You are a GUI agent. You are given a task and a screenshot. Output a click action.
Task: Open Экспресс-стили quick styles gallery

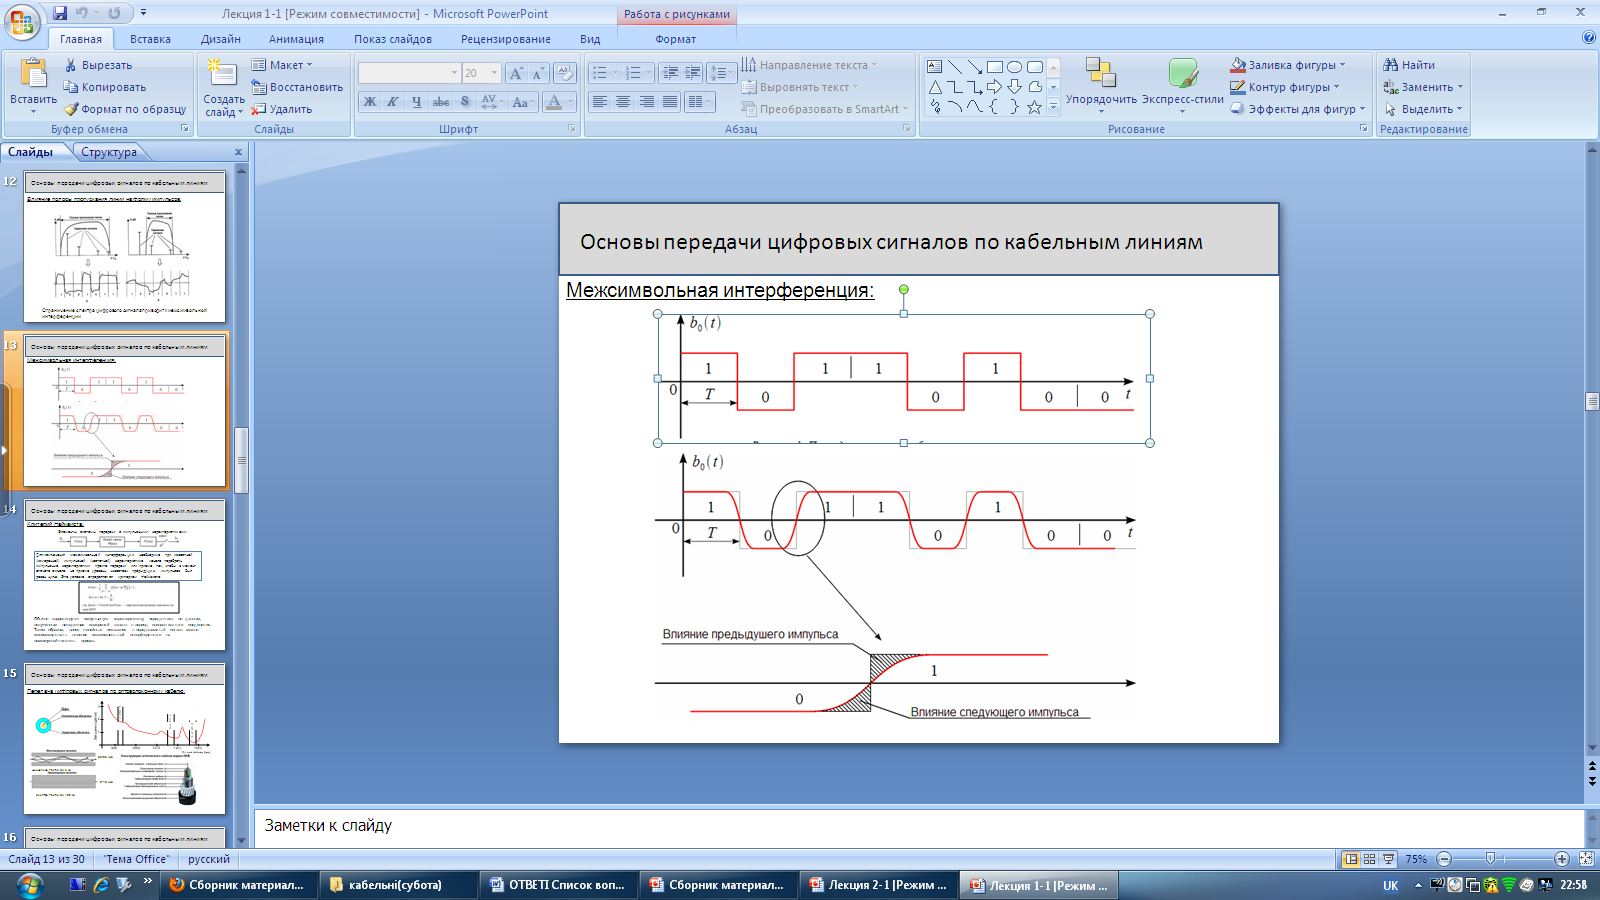[1183, 85]
